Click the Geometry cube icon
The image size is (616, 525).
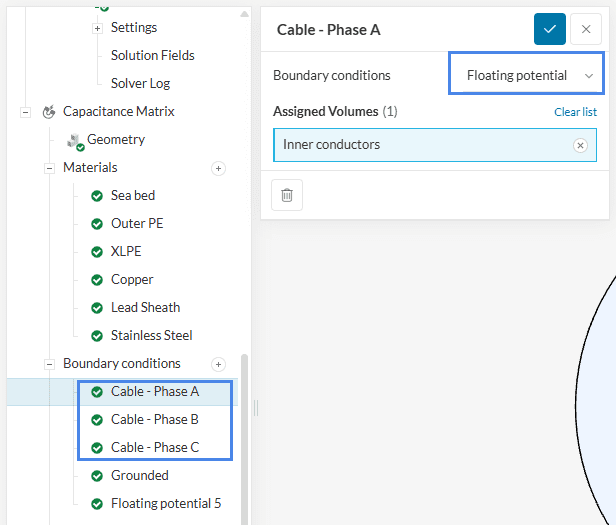pos(73,141)
